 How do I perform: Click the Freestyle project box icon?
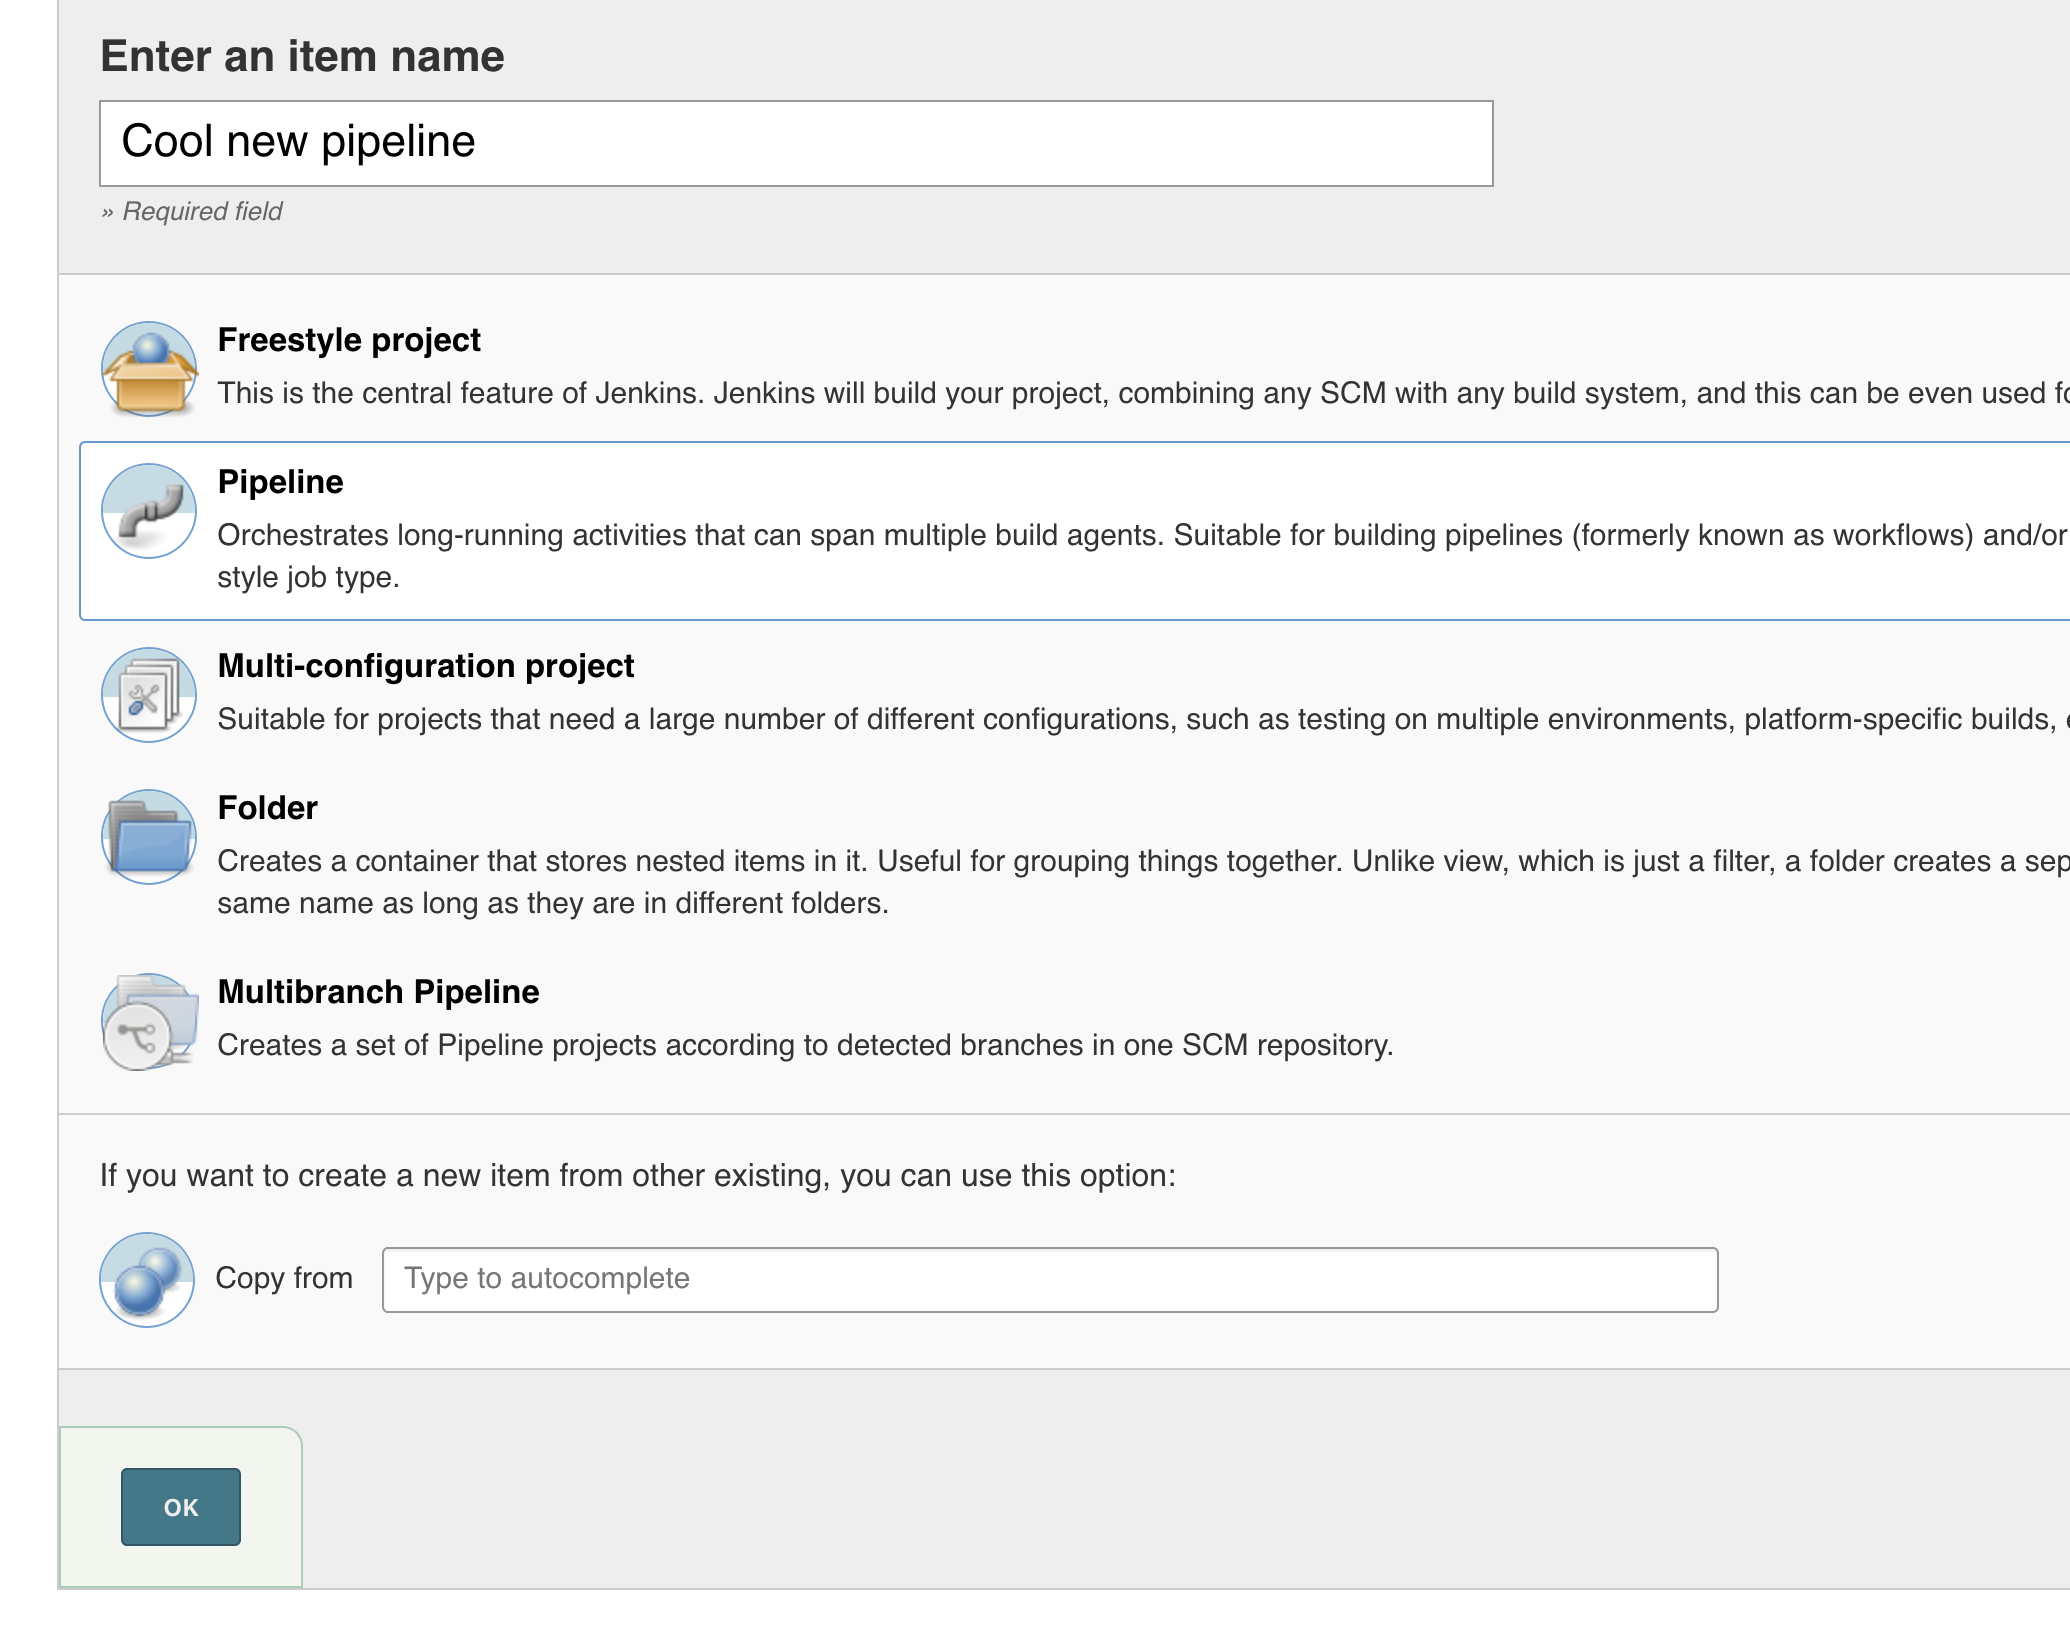pos(149,369)
